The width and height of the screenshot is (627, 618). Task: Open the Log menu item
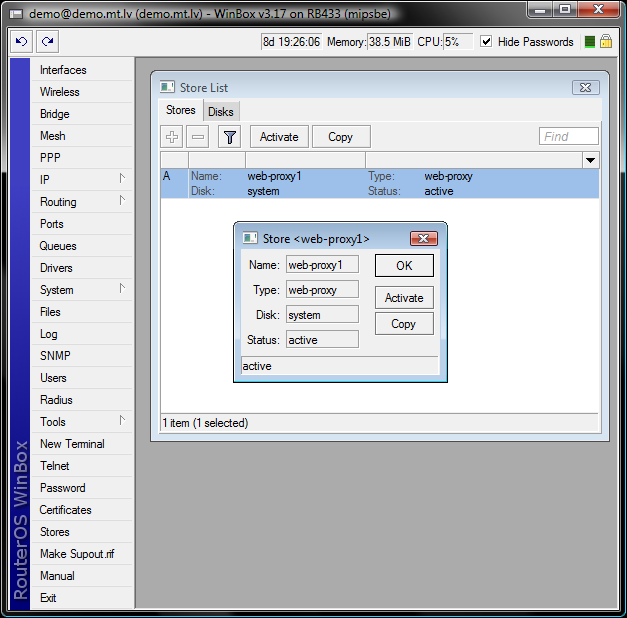(82, 334)
